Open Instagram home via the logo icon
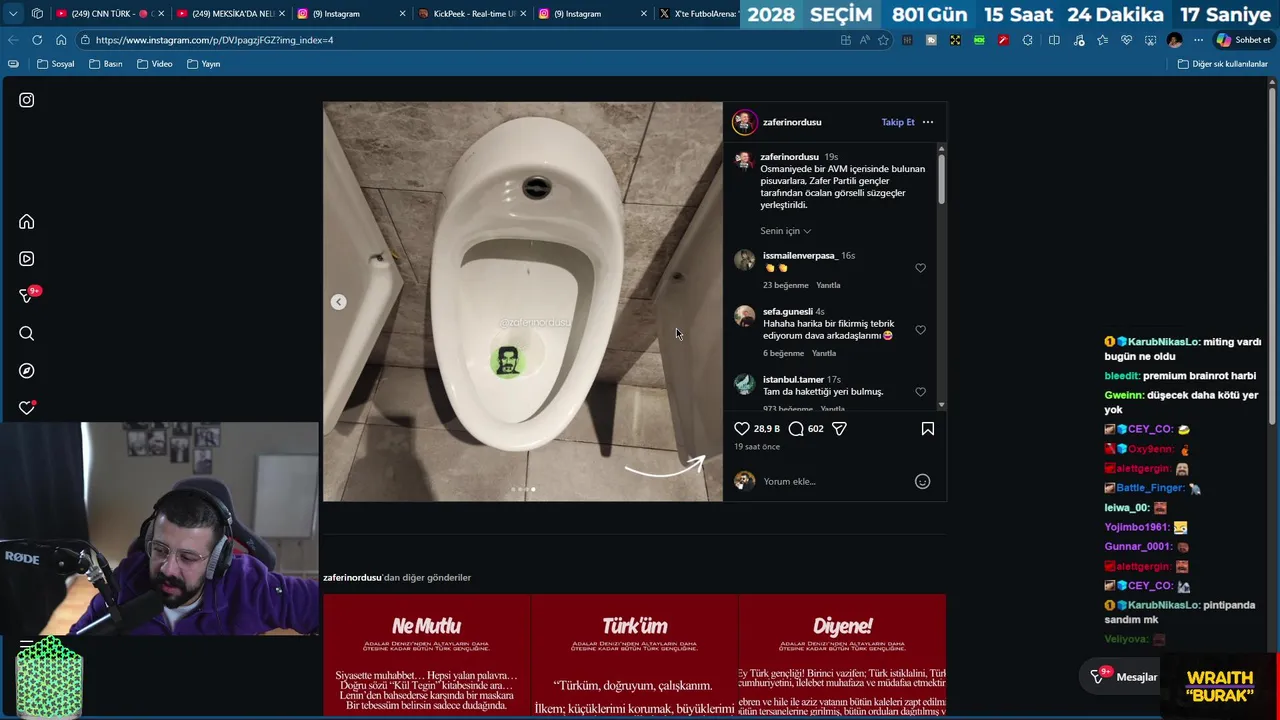1280x720 pixels. click(27, 100)
